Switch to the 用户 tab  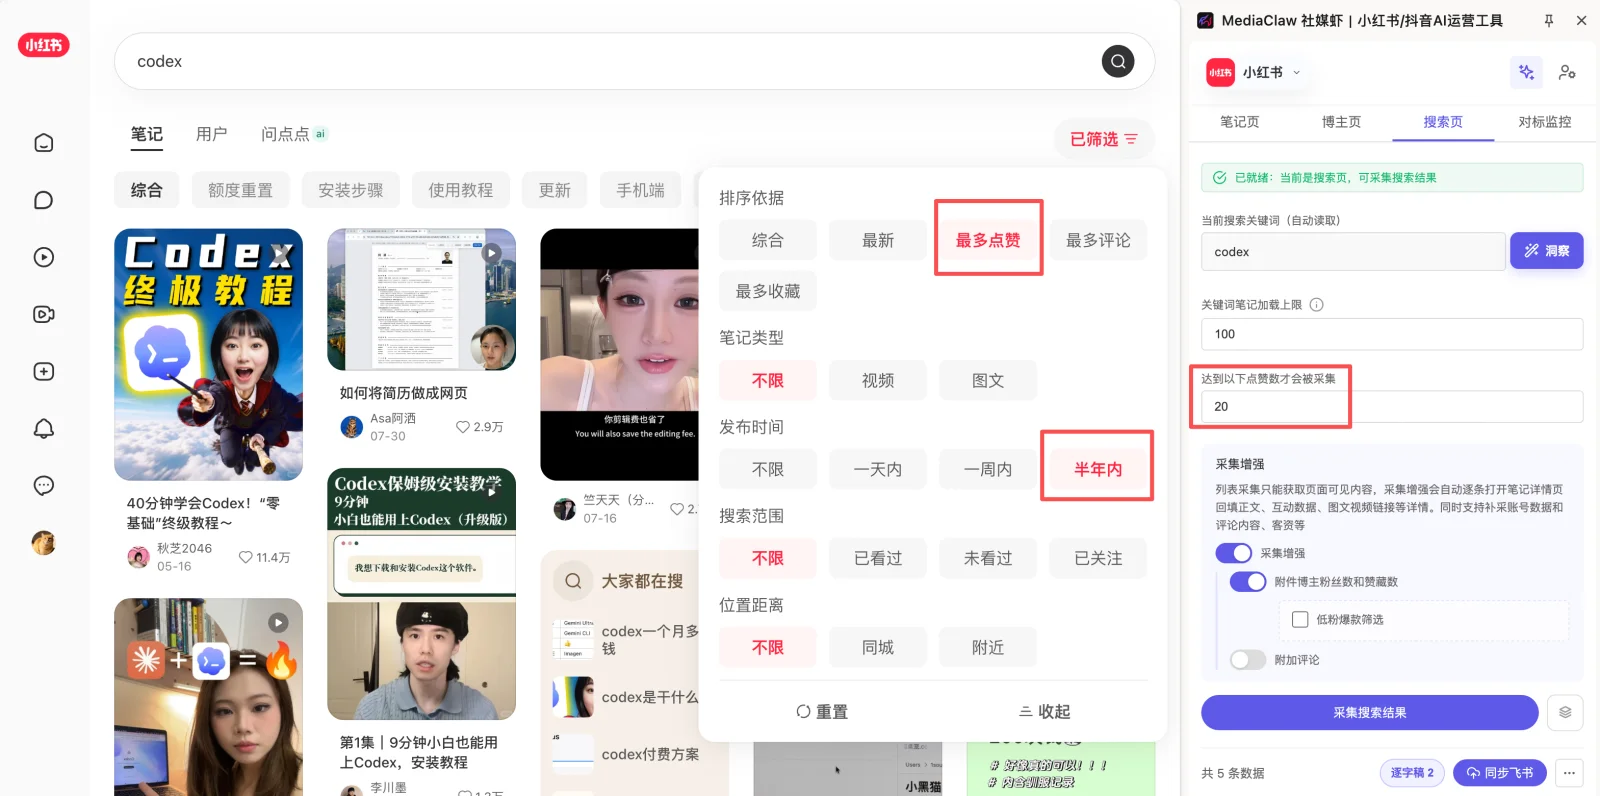coord(212,134)
